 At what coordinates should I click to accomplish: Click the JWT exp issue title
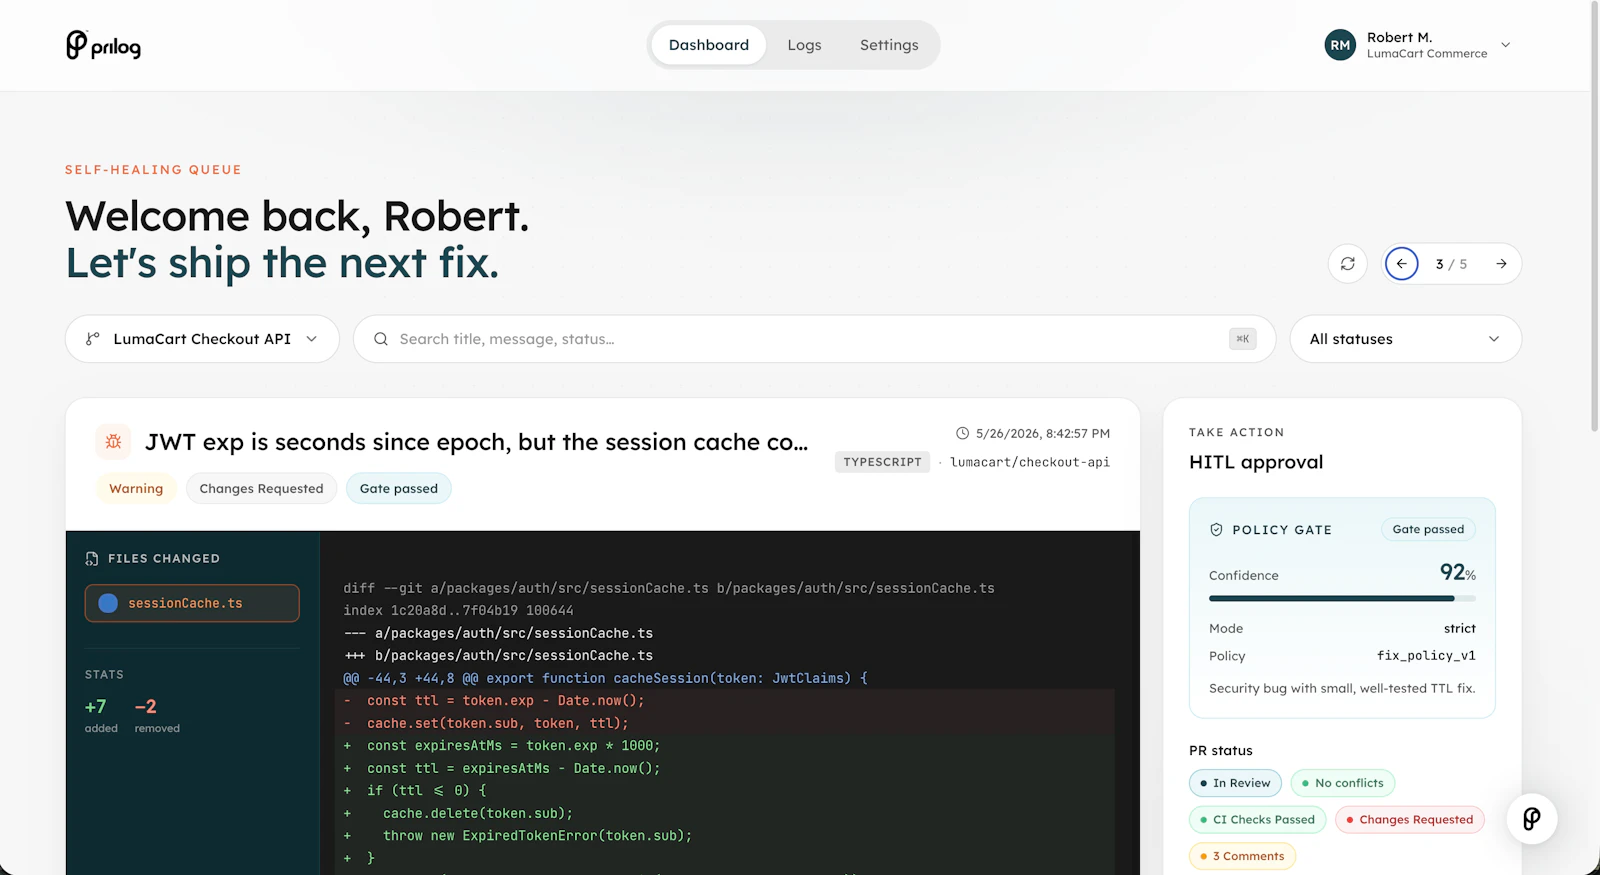click(x=477, y=442)
